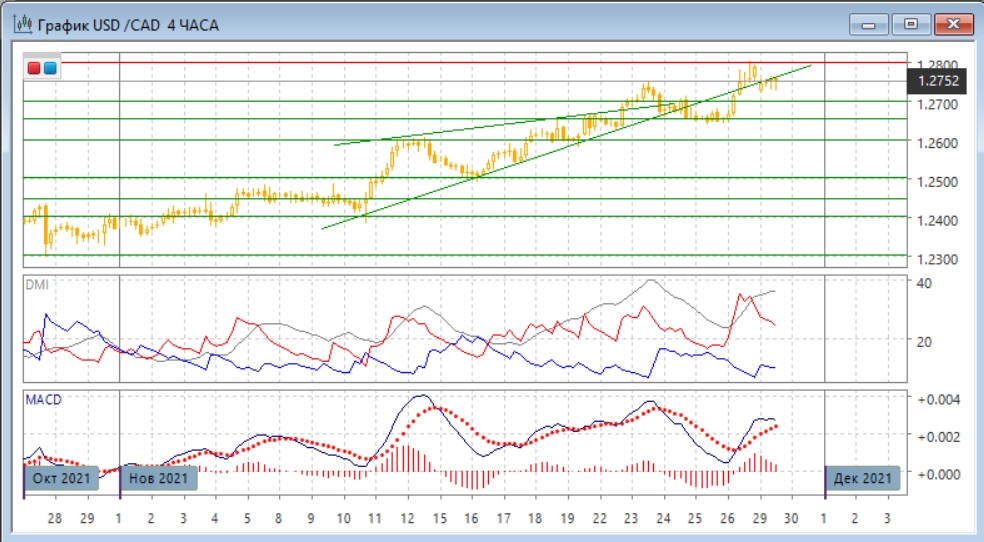Click the Дек 2021 month marker
Image resolution: width=984 pixels, height=542 pixels.
click(864, 479)
